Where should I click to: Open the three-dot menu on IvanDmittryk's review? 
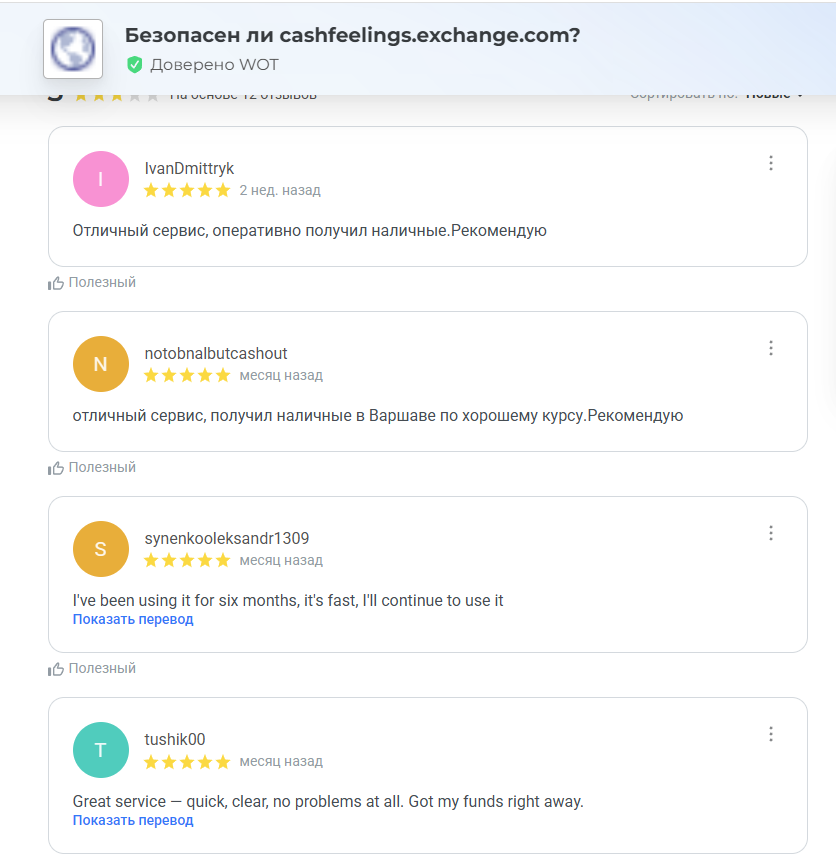[x=771, y=163]
